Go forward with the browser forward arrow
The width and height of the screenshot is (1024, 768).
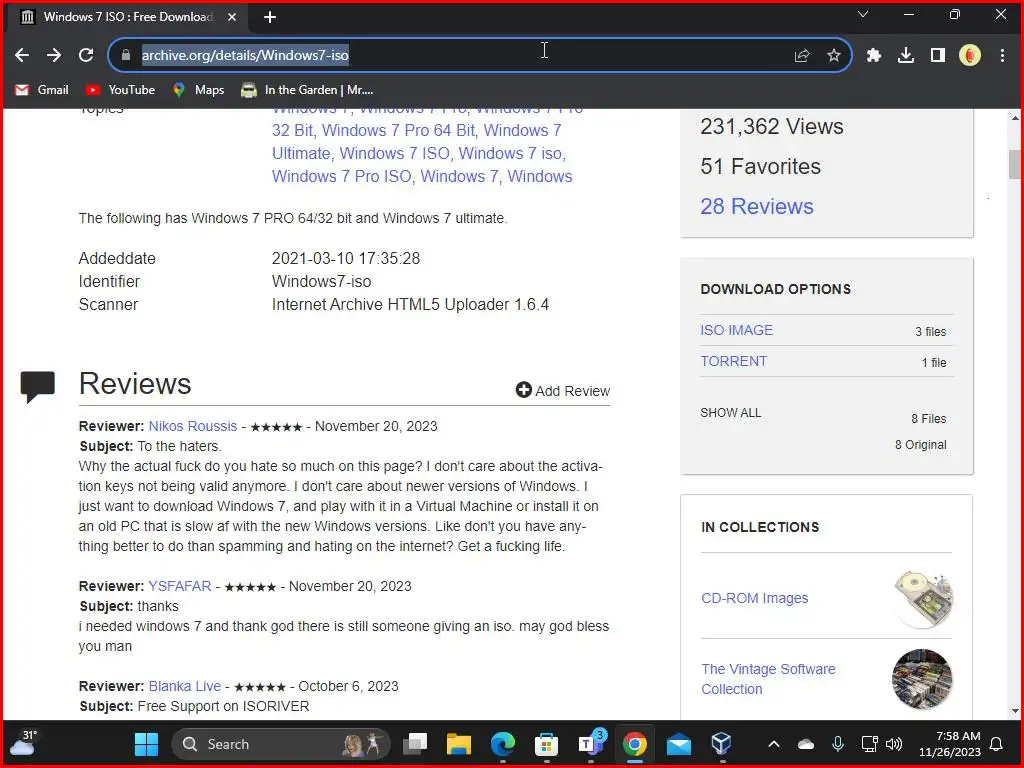point(54,56)
